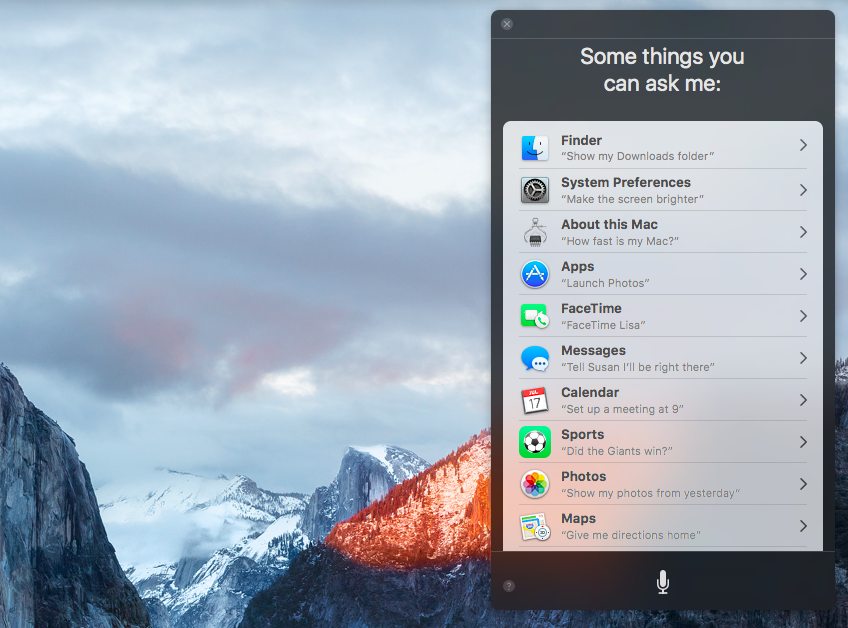The height and width of the screenshot is (628, 848).
Task: Select the Messages heading text
Action: click(x=593, y=351)
